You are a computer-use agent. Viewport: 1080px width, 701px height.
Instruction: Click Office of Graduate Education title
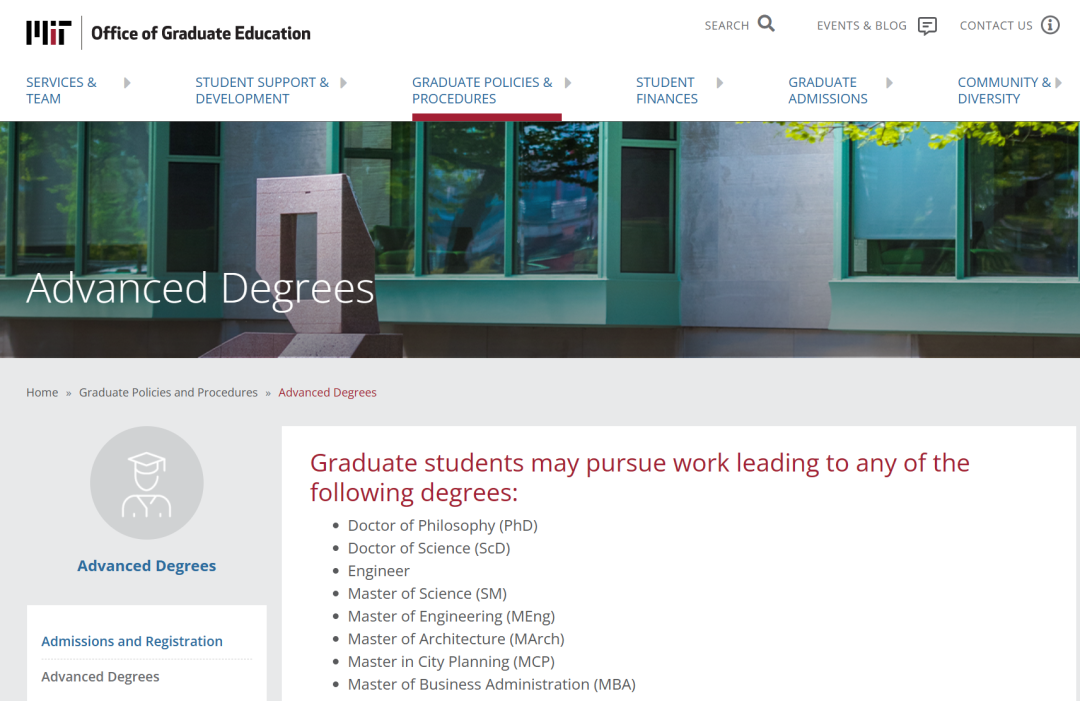coord(200,33)
